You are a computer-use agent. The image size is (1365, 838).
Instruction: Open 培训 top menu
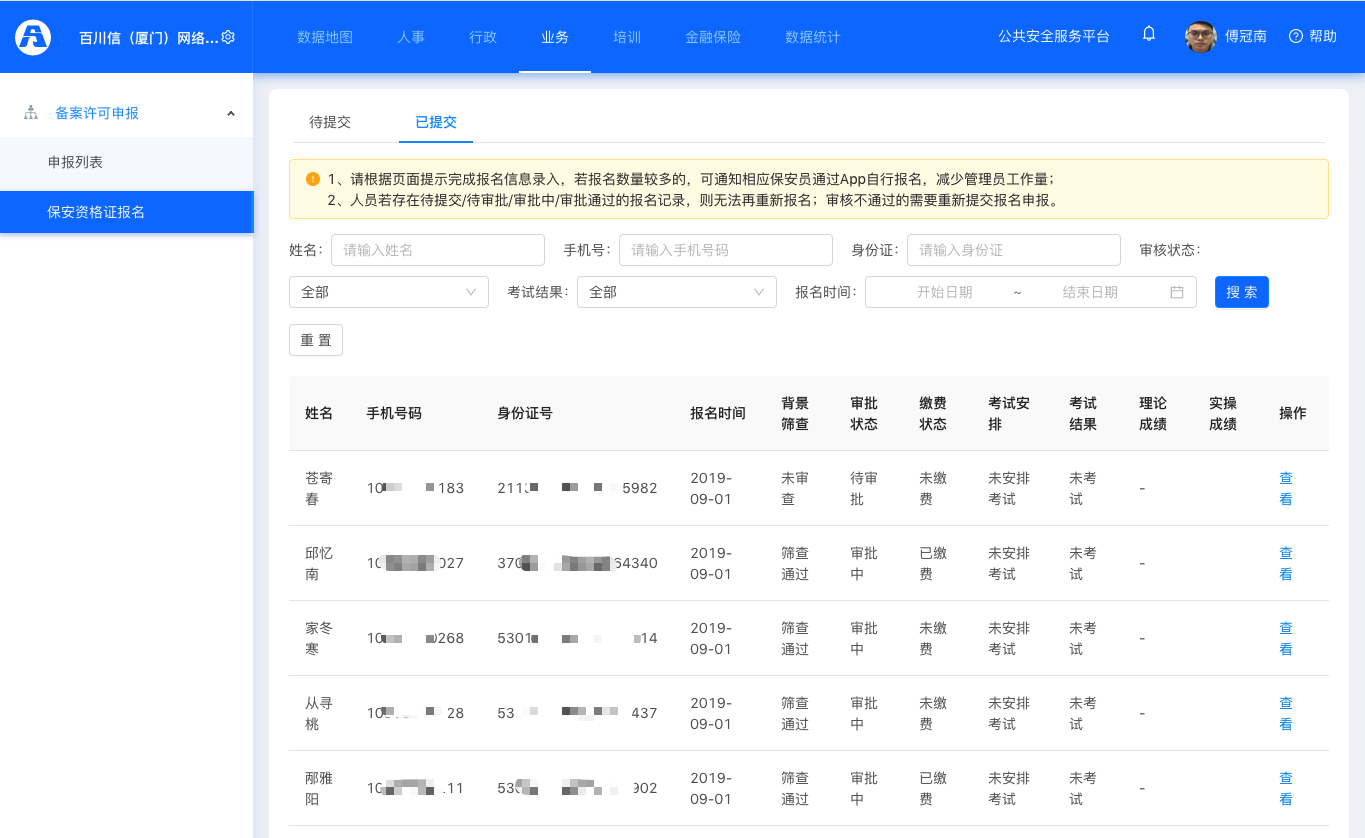coord(627,37)
